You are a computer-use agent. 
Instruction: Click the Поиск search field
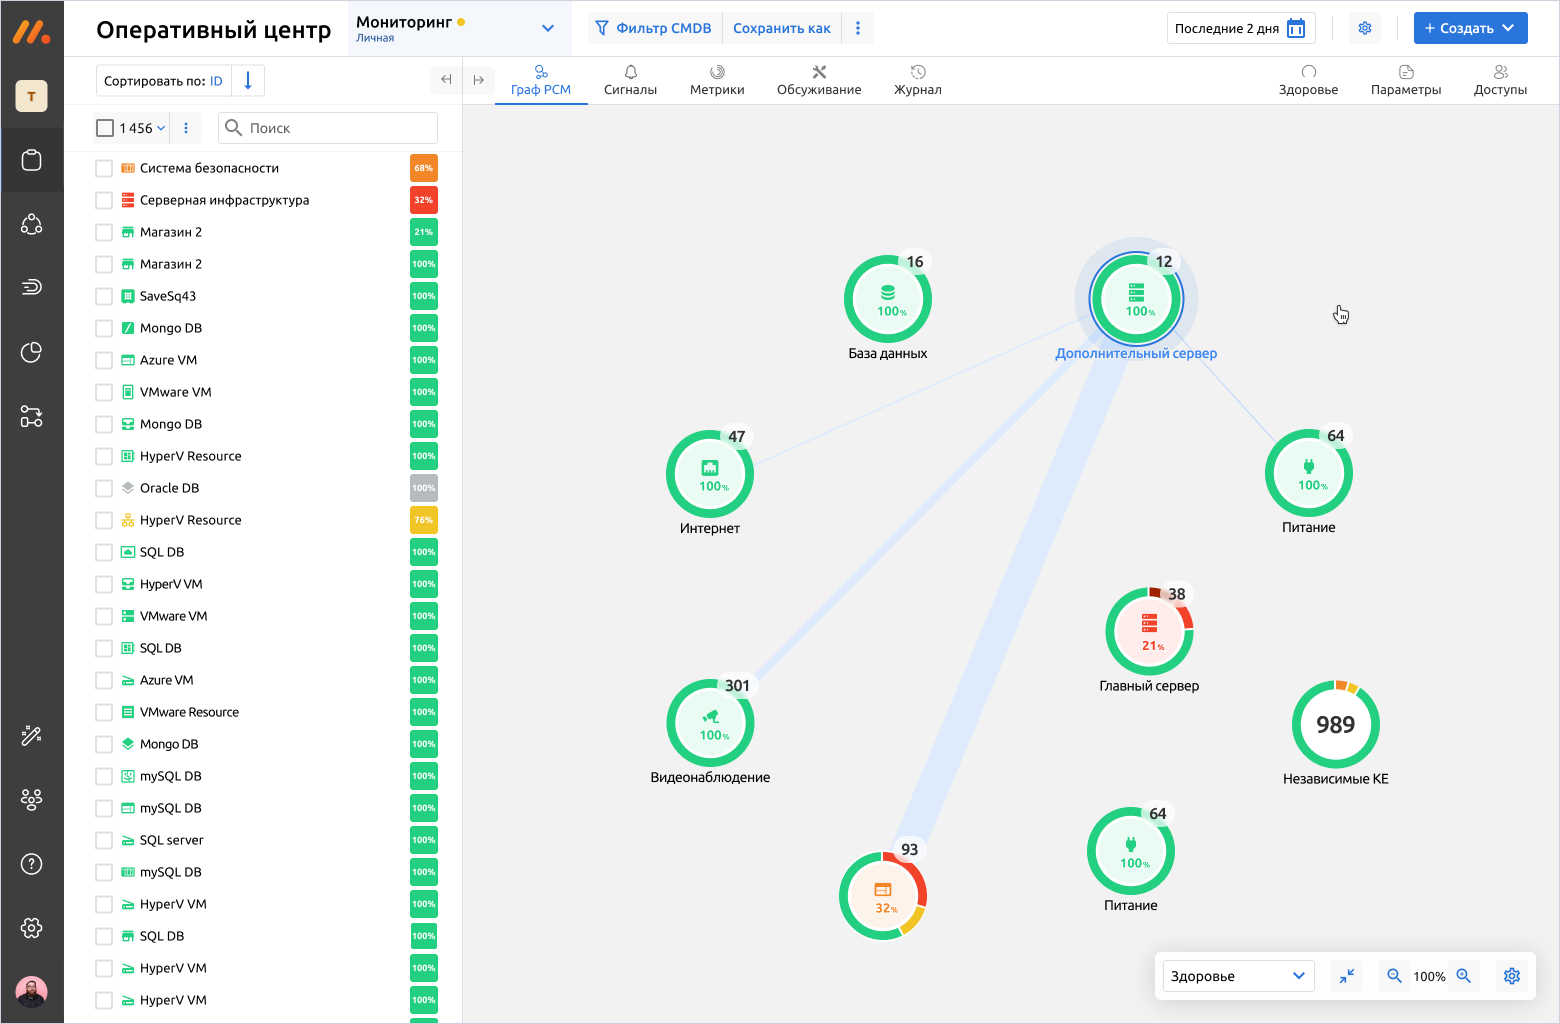[328, 128]
